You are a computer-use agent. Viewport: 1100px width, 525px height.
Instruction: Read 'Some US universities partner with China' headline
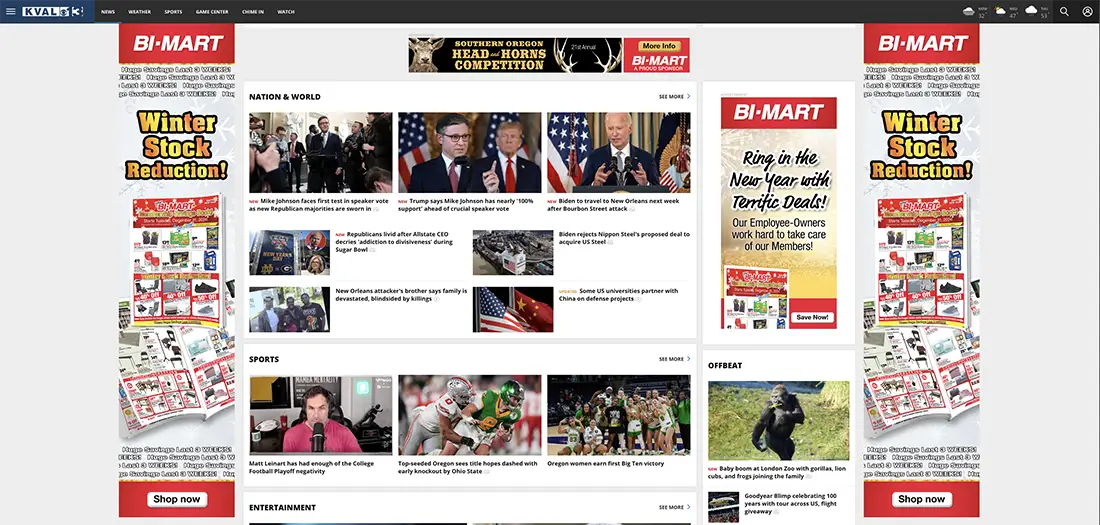click(619, 295)
